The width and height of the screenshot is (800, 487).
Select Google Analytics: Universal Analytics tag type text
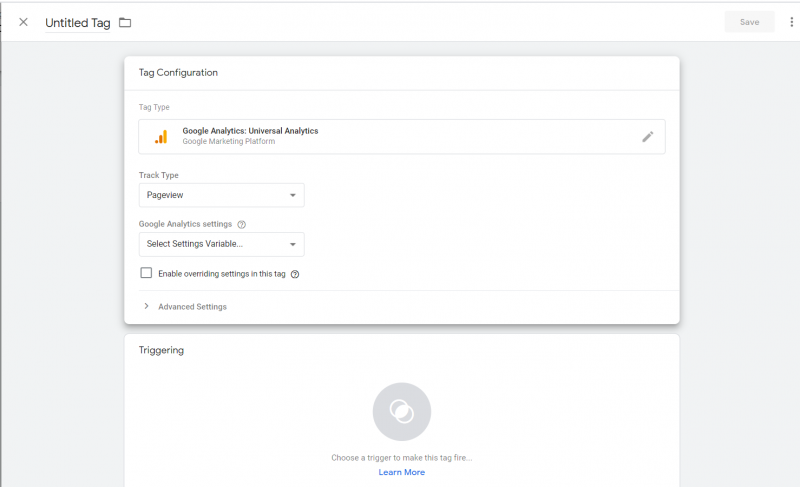pos(250,131)
